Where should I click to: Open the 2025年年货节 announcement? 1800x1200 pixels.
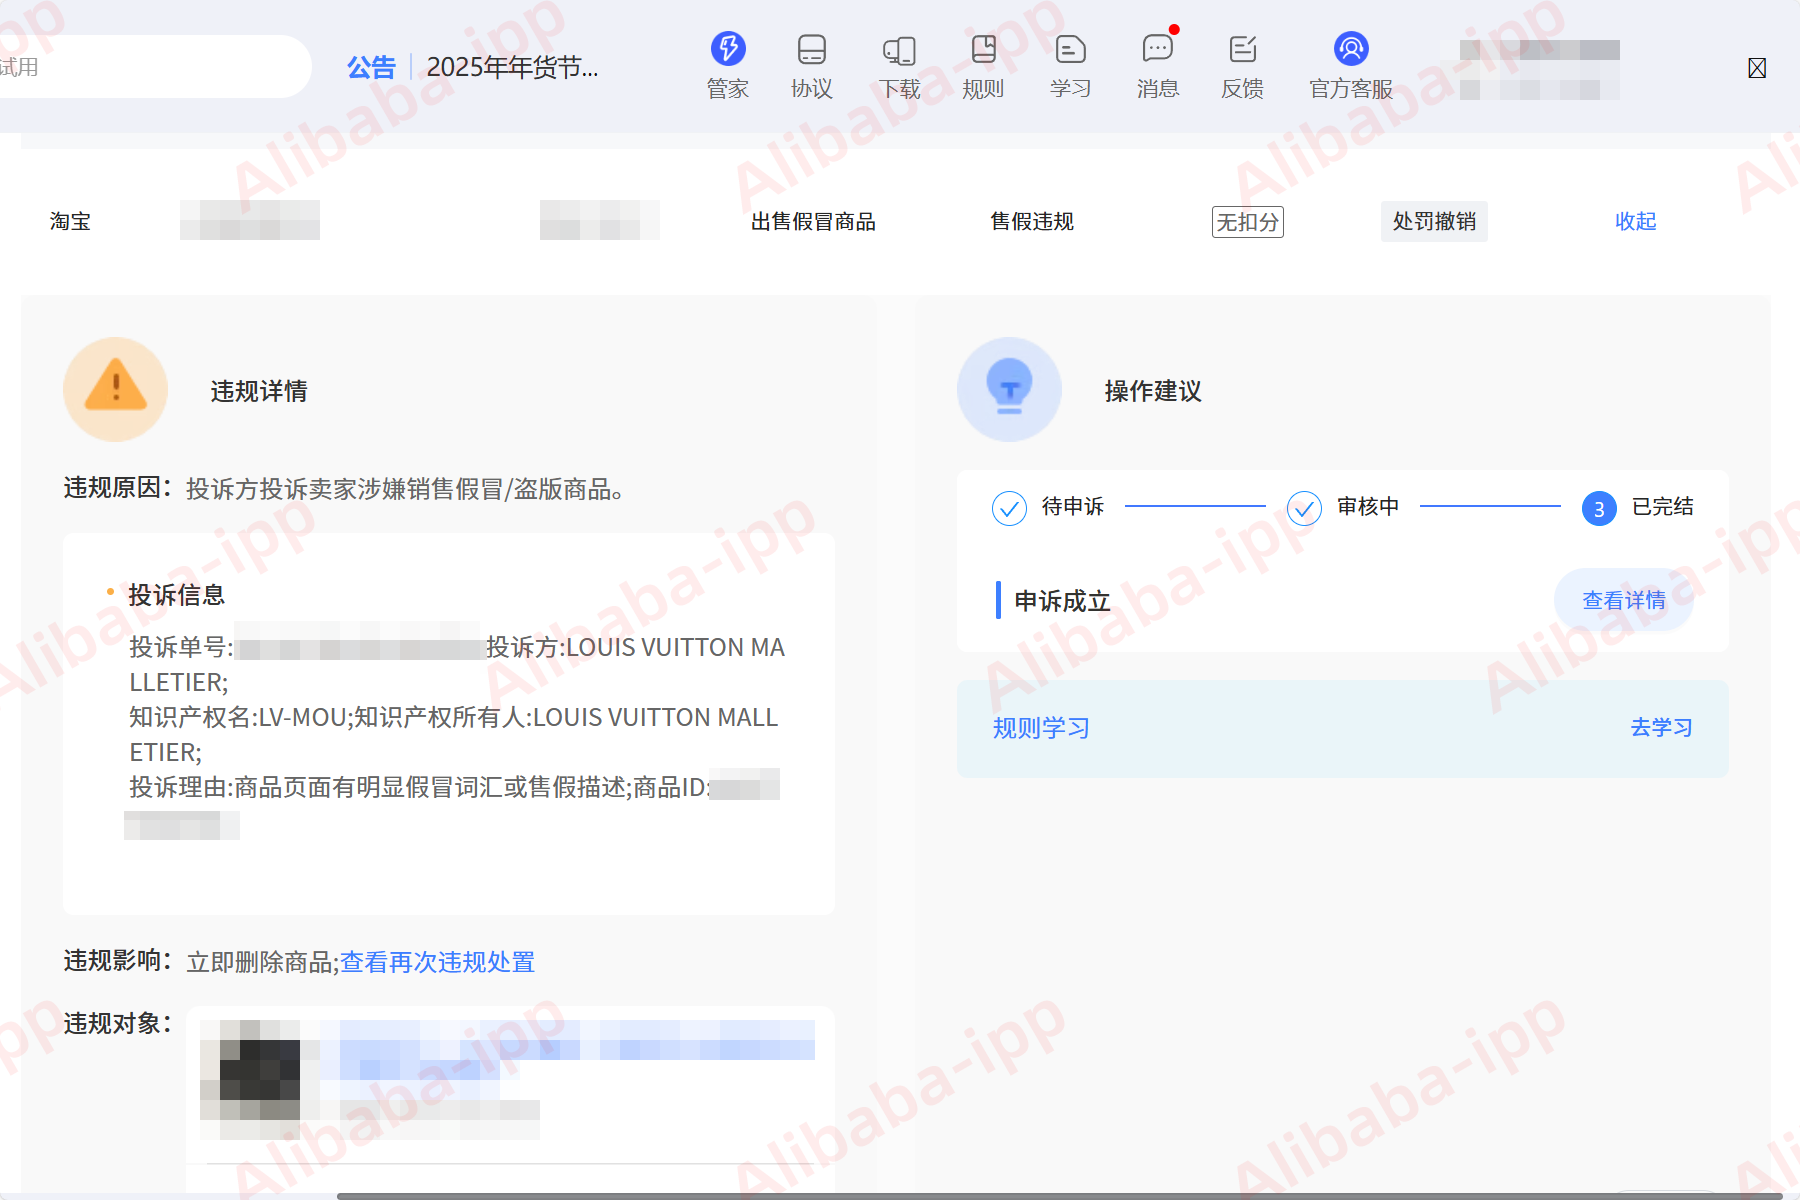(512, 67)
